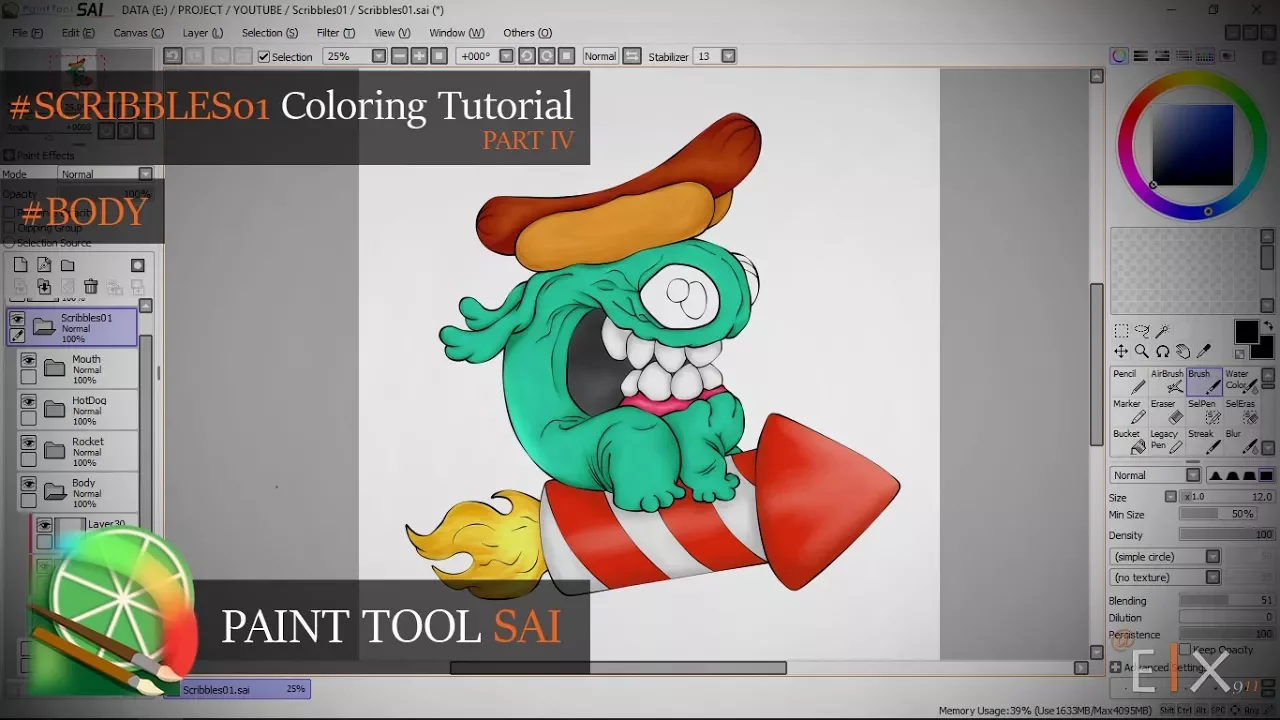Viewport: 1280px width, 720px height.
Task: Toggle the Selection checkbox
Action: pyautogui.click(x=264, y=57)
